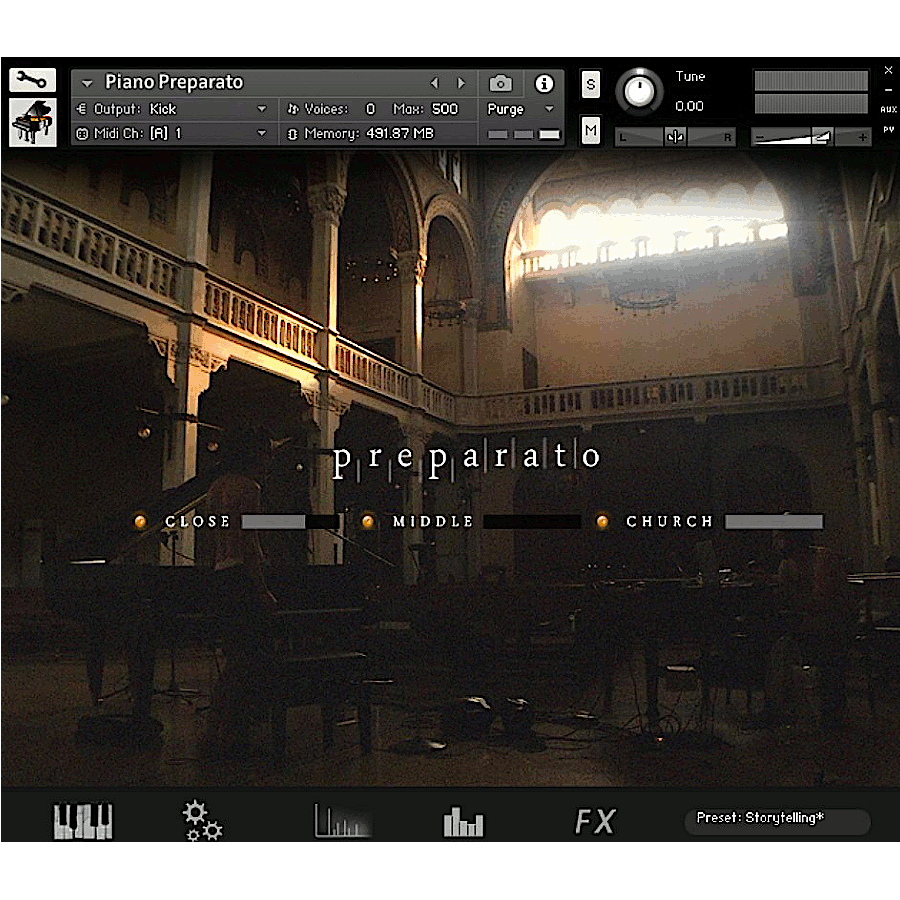Click the Piano Preparato instrument name
This screenshot has height=900, width=900.
click(x=174, y=82)
